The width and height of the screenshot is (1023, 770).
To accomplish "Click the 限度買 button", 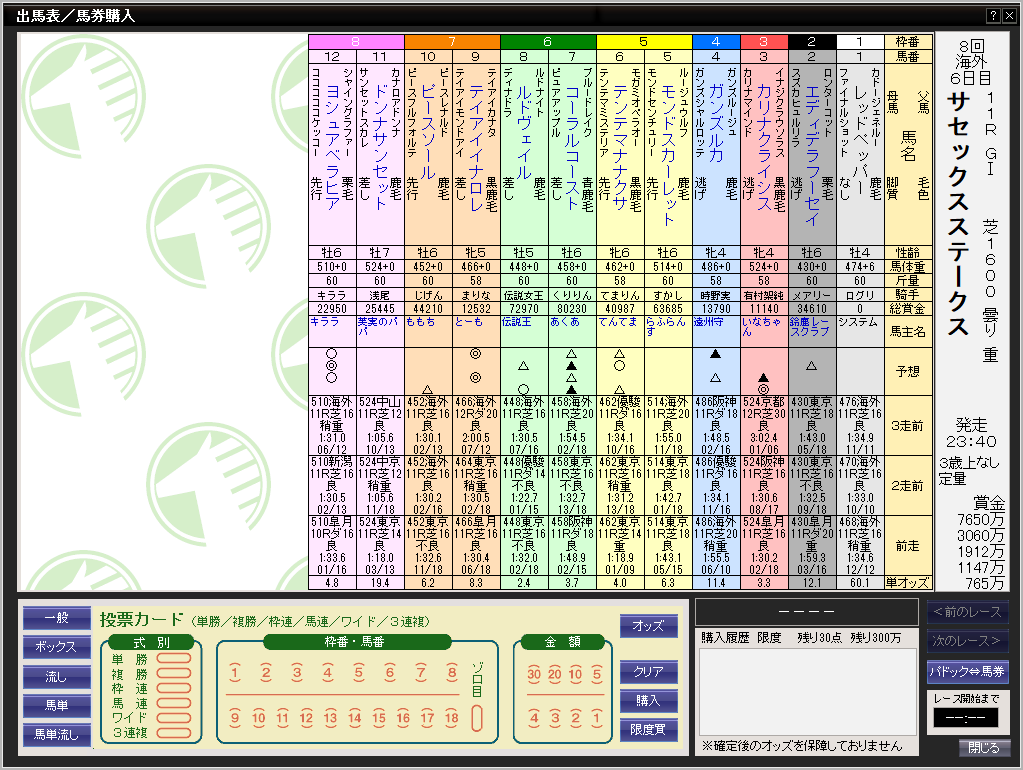I will coord(648,730).
